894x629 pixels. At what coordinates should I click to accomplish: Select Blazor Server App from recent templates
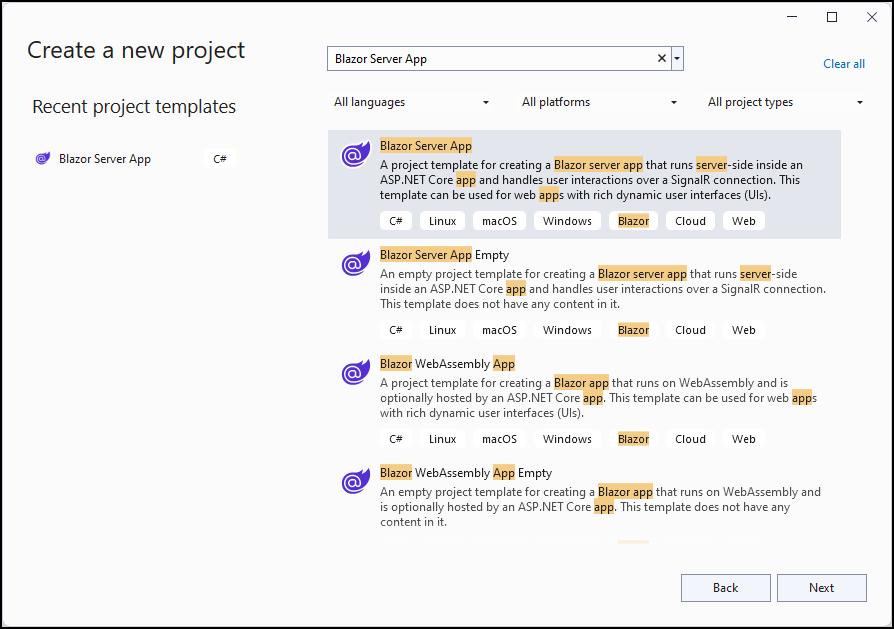pos(105,158)
